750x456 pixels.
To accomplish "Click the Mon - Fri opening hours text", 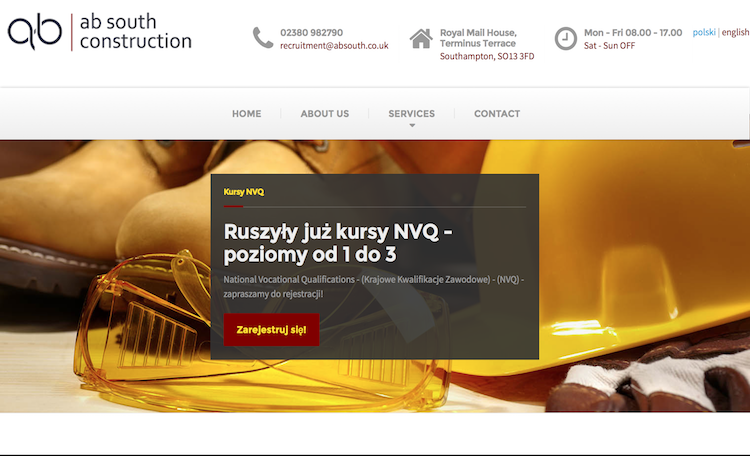I will 633,33.
